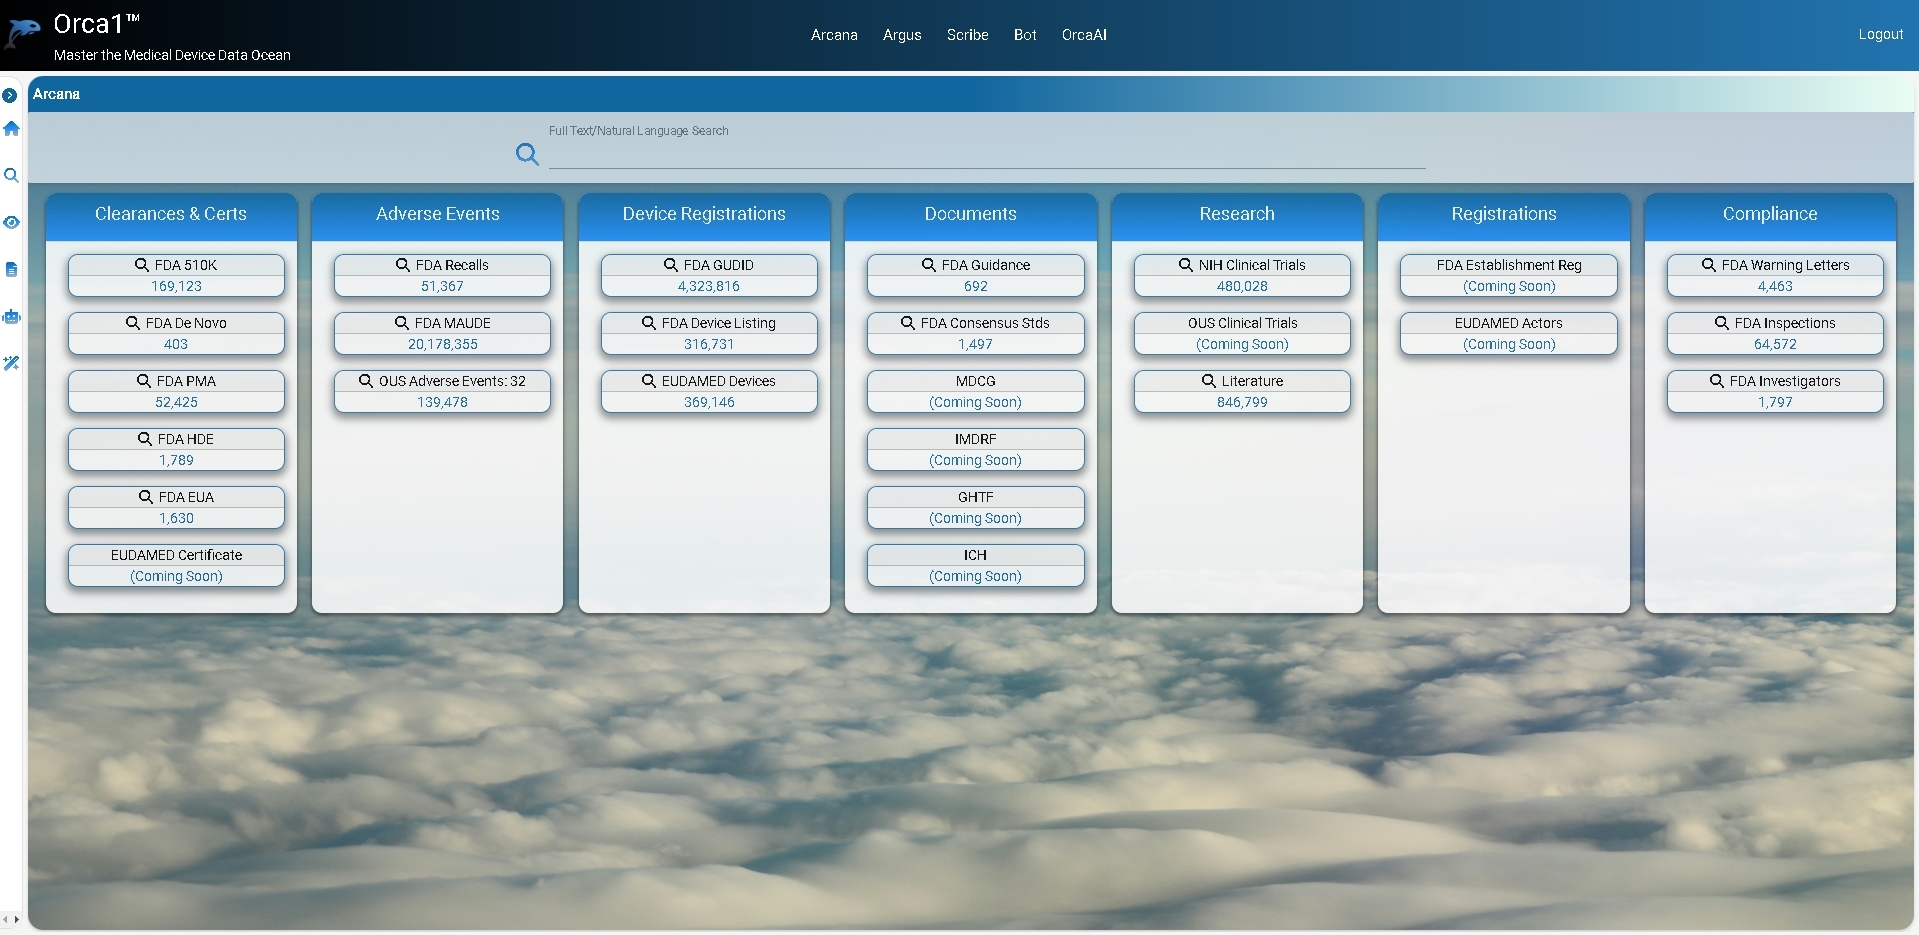Open the OUS Clinical Trials card
Screen dimensions: 1919x935
pos(1242,333)
